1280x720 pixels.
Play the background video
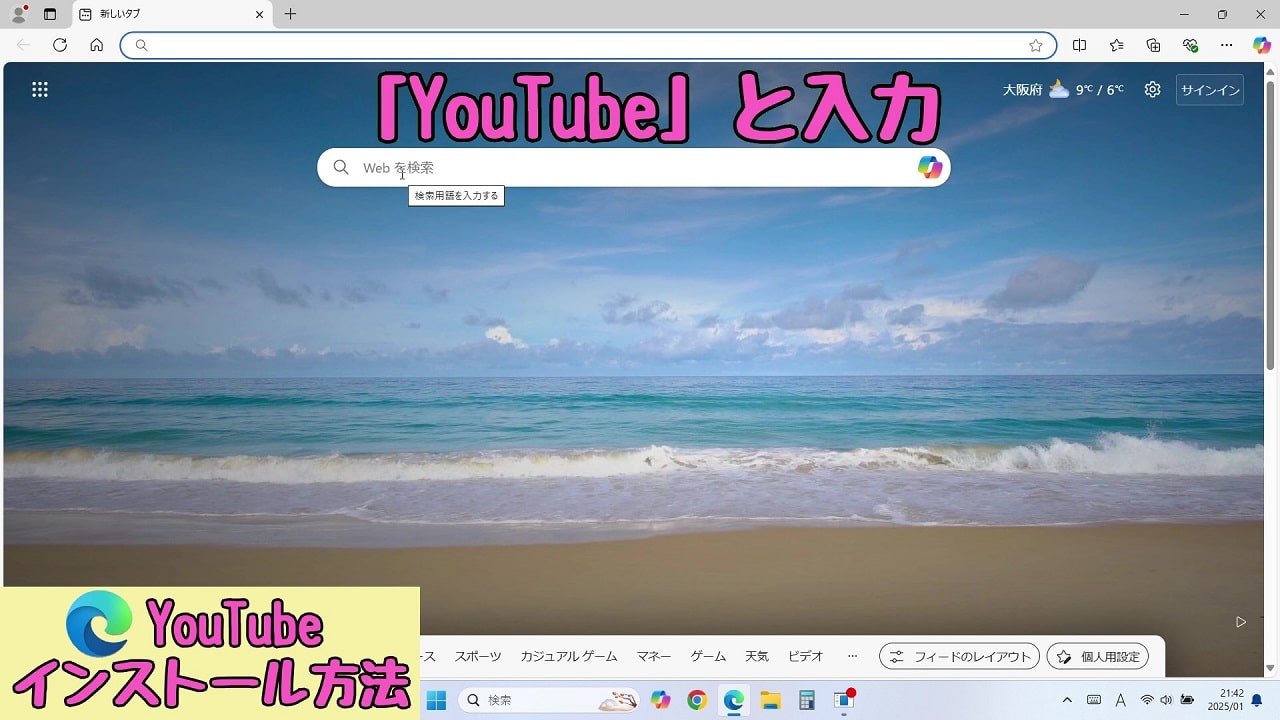coord(1241,622)
